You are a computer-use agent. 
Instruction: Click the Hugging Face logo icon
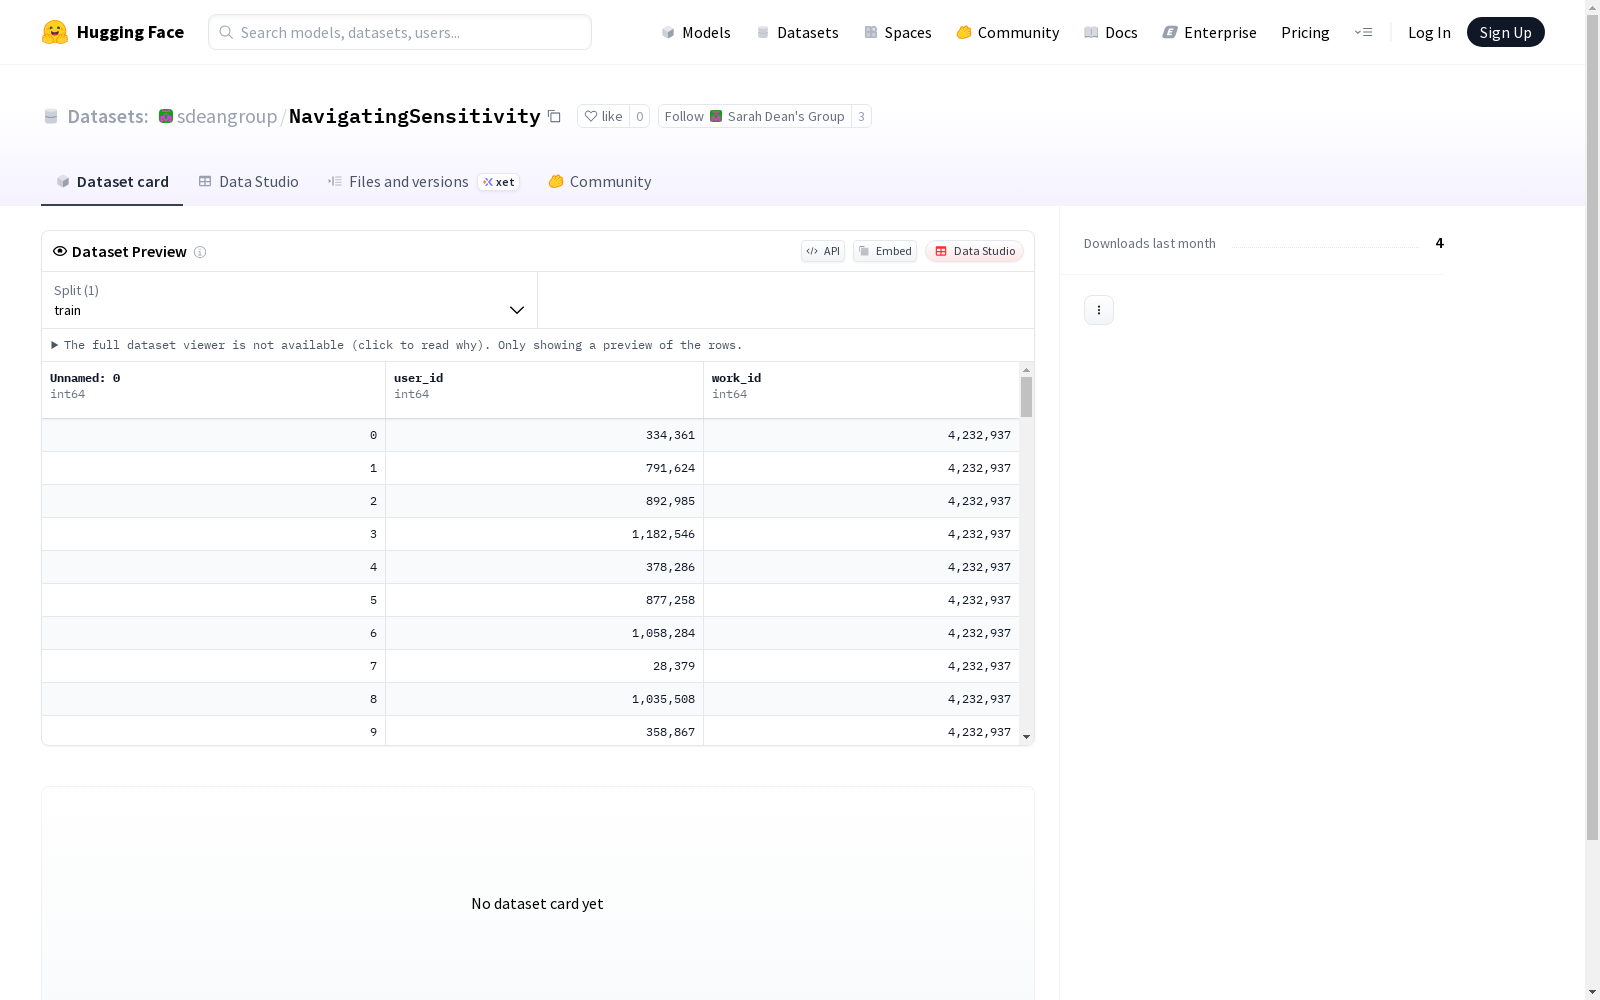tap(55, 32)
